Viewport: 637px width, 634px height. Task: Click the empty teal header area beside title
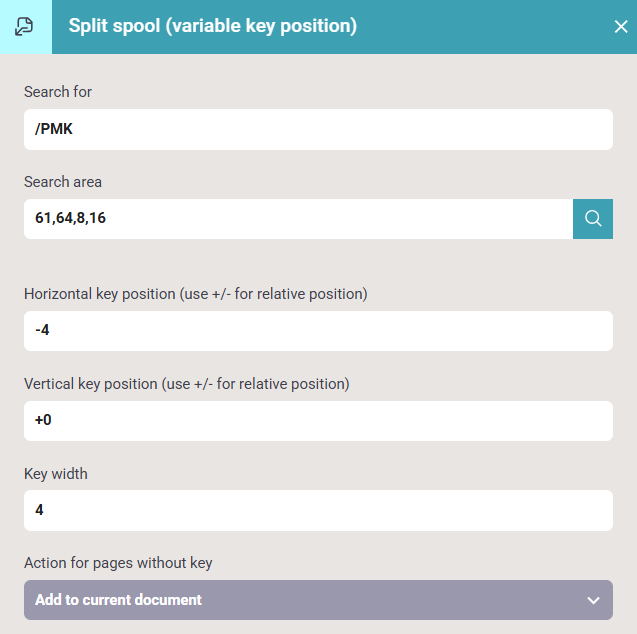pos(483,27)
